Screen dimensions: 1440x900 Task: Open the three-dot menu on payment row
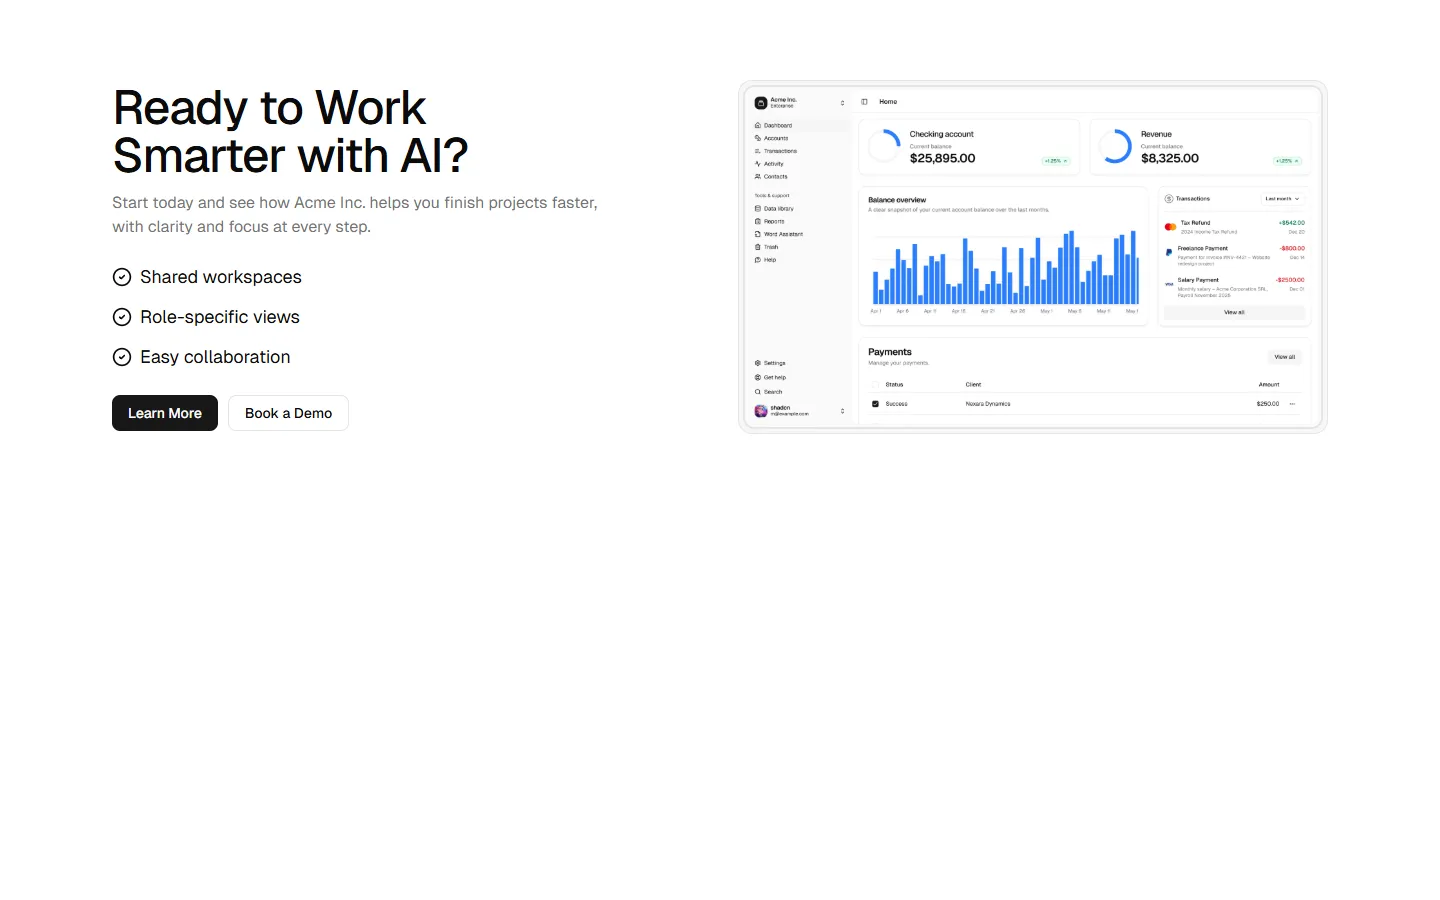click(1292, 404)
